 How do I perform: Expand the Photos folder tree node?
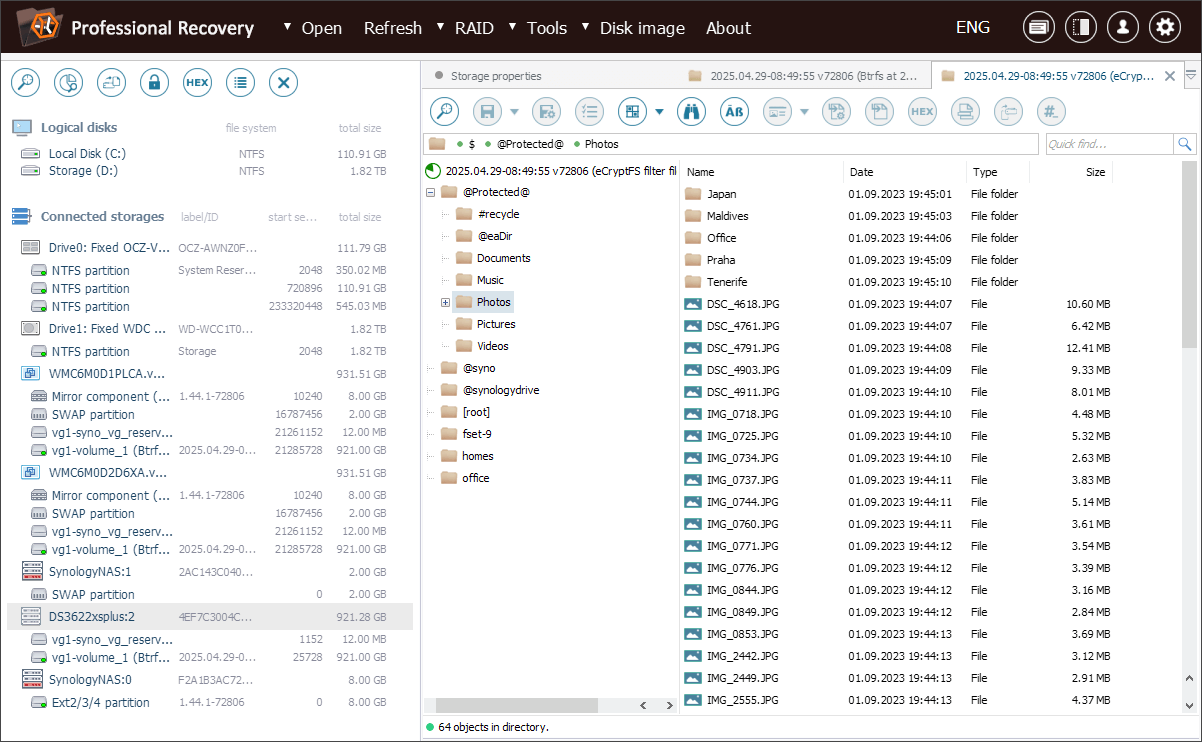[445, 302]
